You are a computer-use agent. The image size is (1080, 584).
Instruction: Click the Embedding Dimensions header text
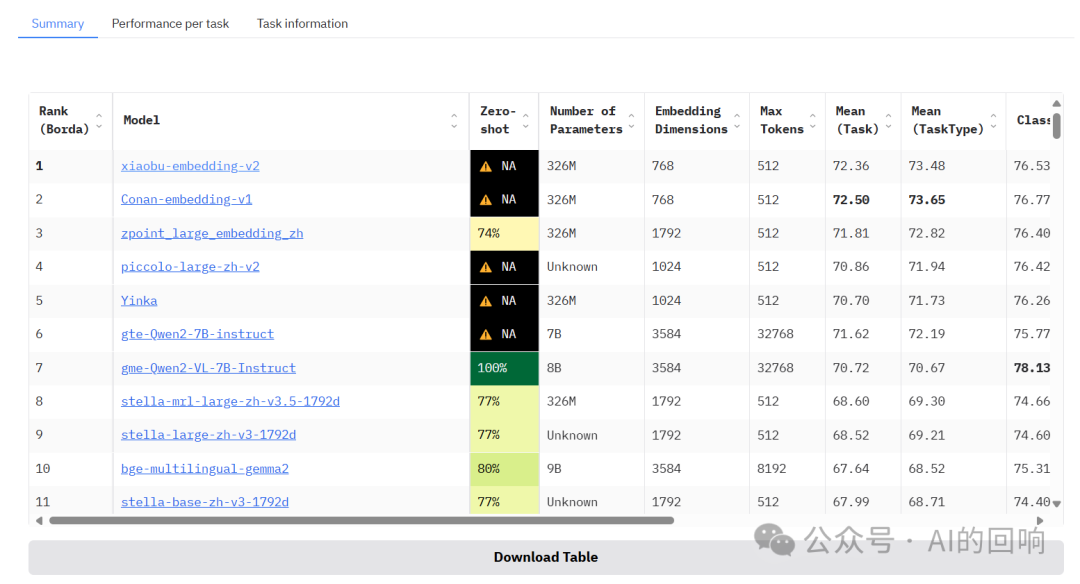coord(691,121)
